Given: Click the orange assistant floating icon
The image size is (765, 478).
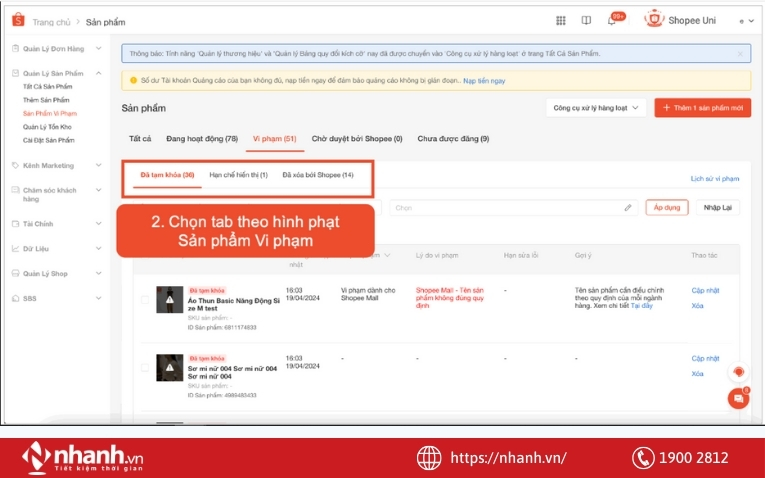Looking at the screenshot, I should tap(739, 372).
